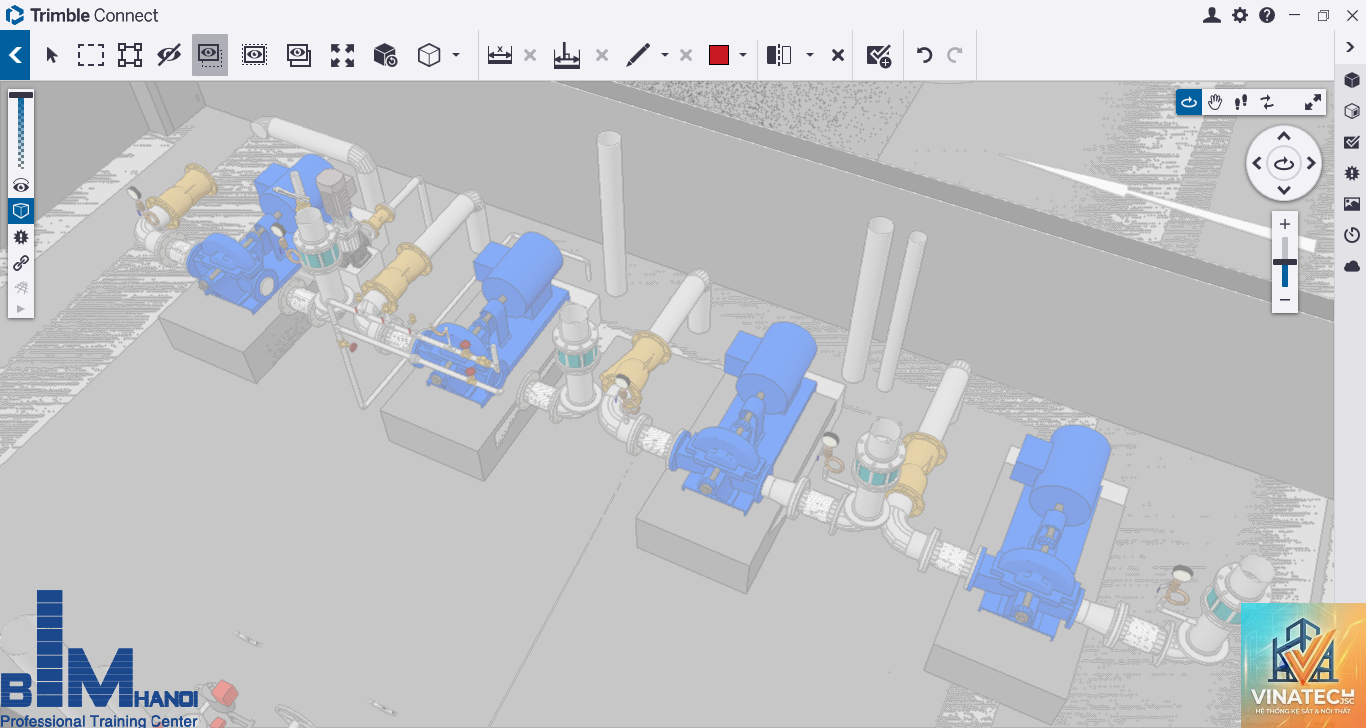Screen dimensions: 1366x728
Task: Activate rectangle area selection tool
Action: point(91,56)
